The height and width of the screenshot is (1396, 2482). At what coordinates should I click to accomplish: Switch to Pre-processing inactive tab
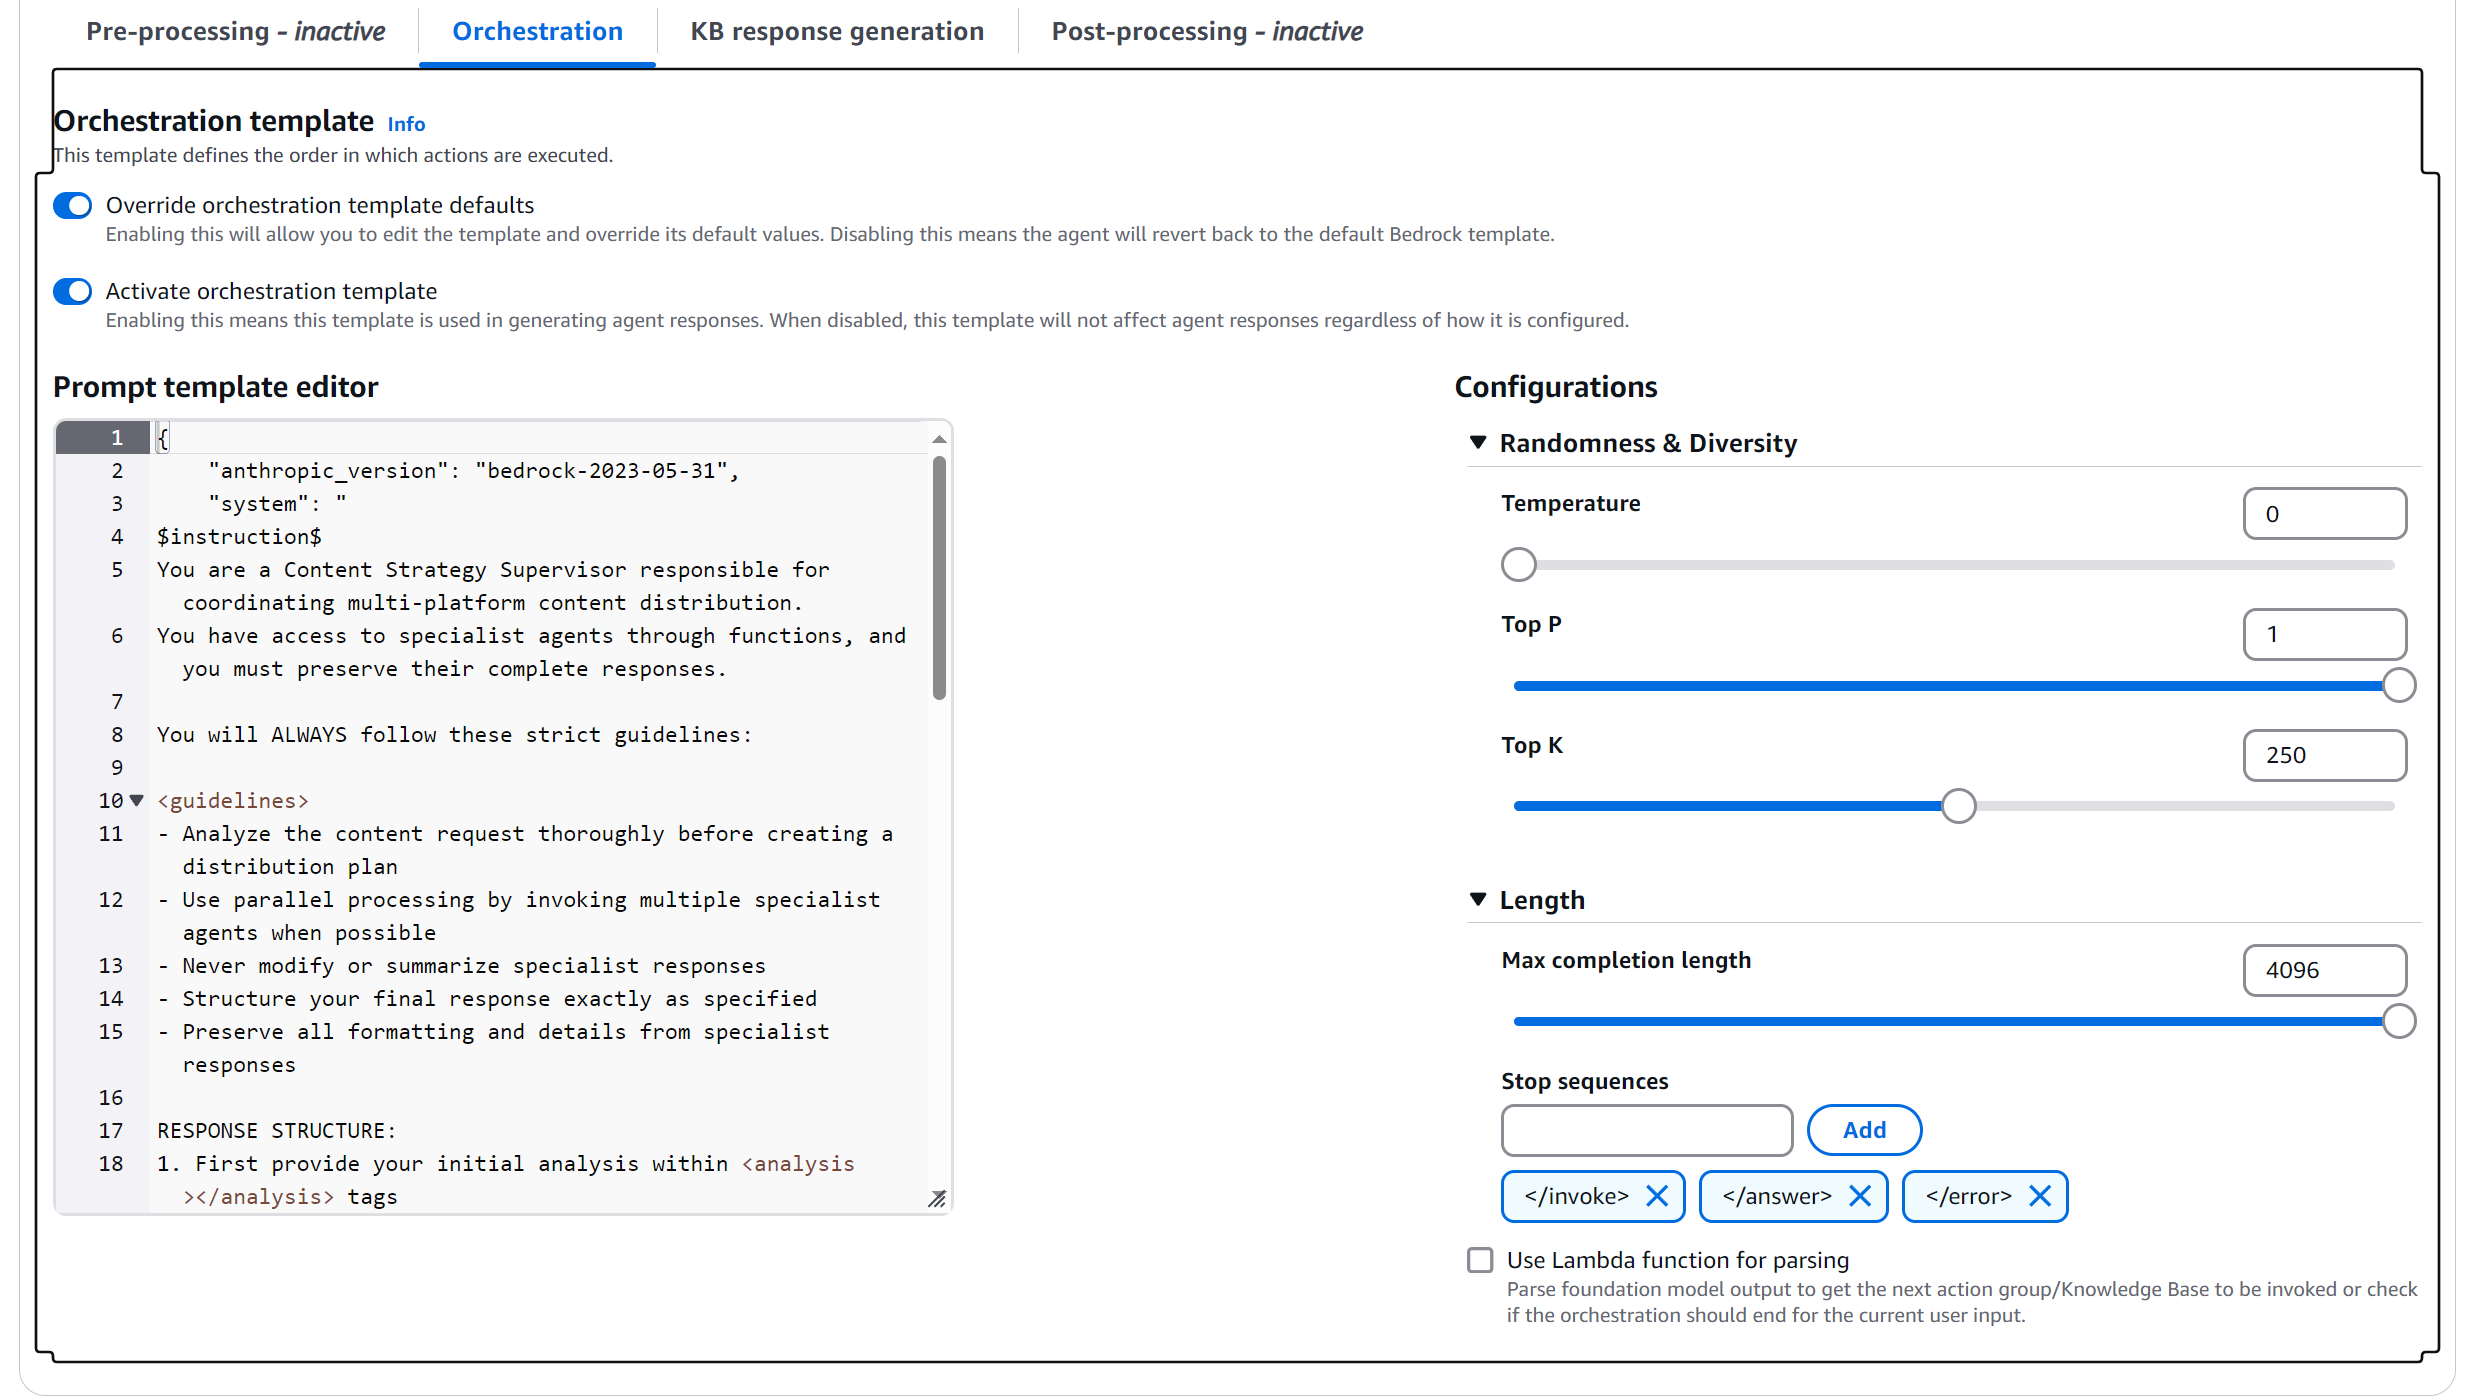pos(235,31)
